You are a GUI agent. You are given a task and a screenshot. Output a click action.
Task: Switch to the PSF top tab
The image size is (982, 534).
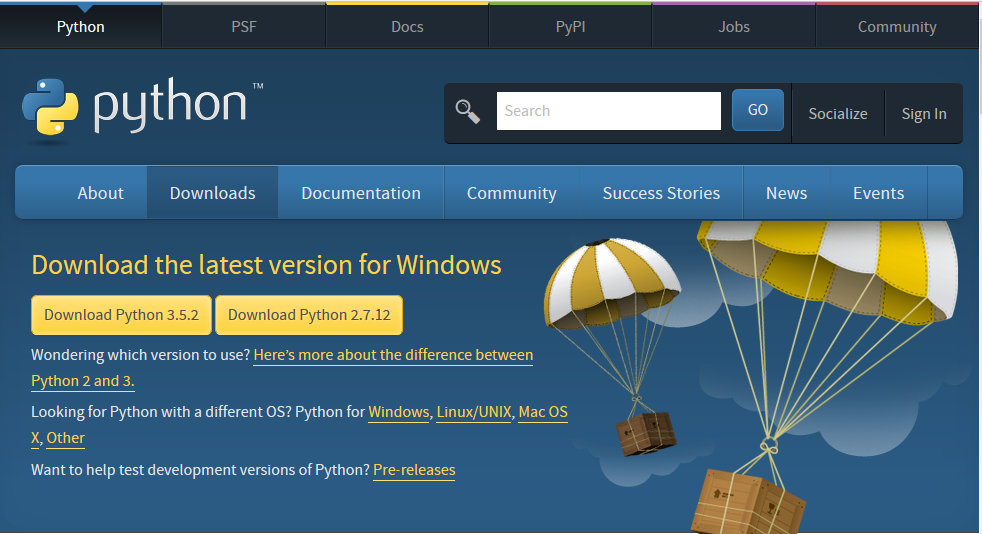(244, 27)
